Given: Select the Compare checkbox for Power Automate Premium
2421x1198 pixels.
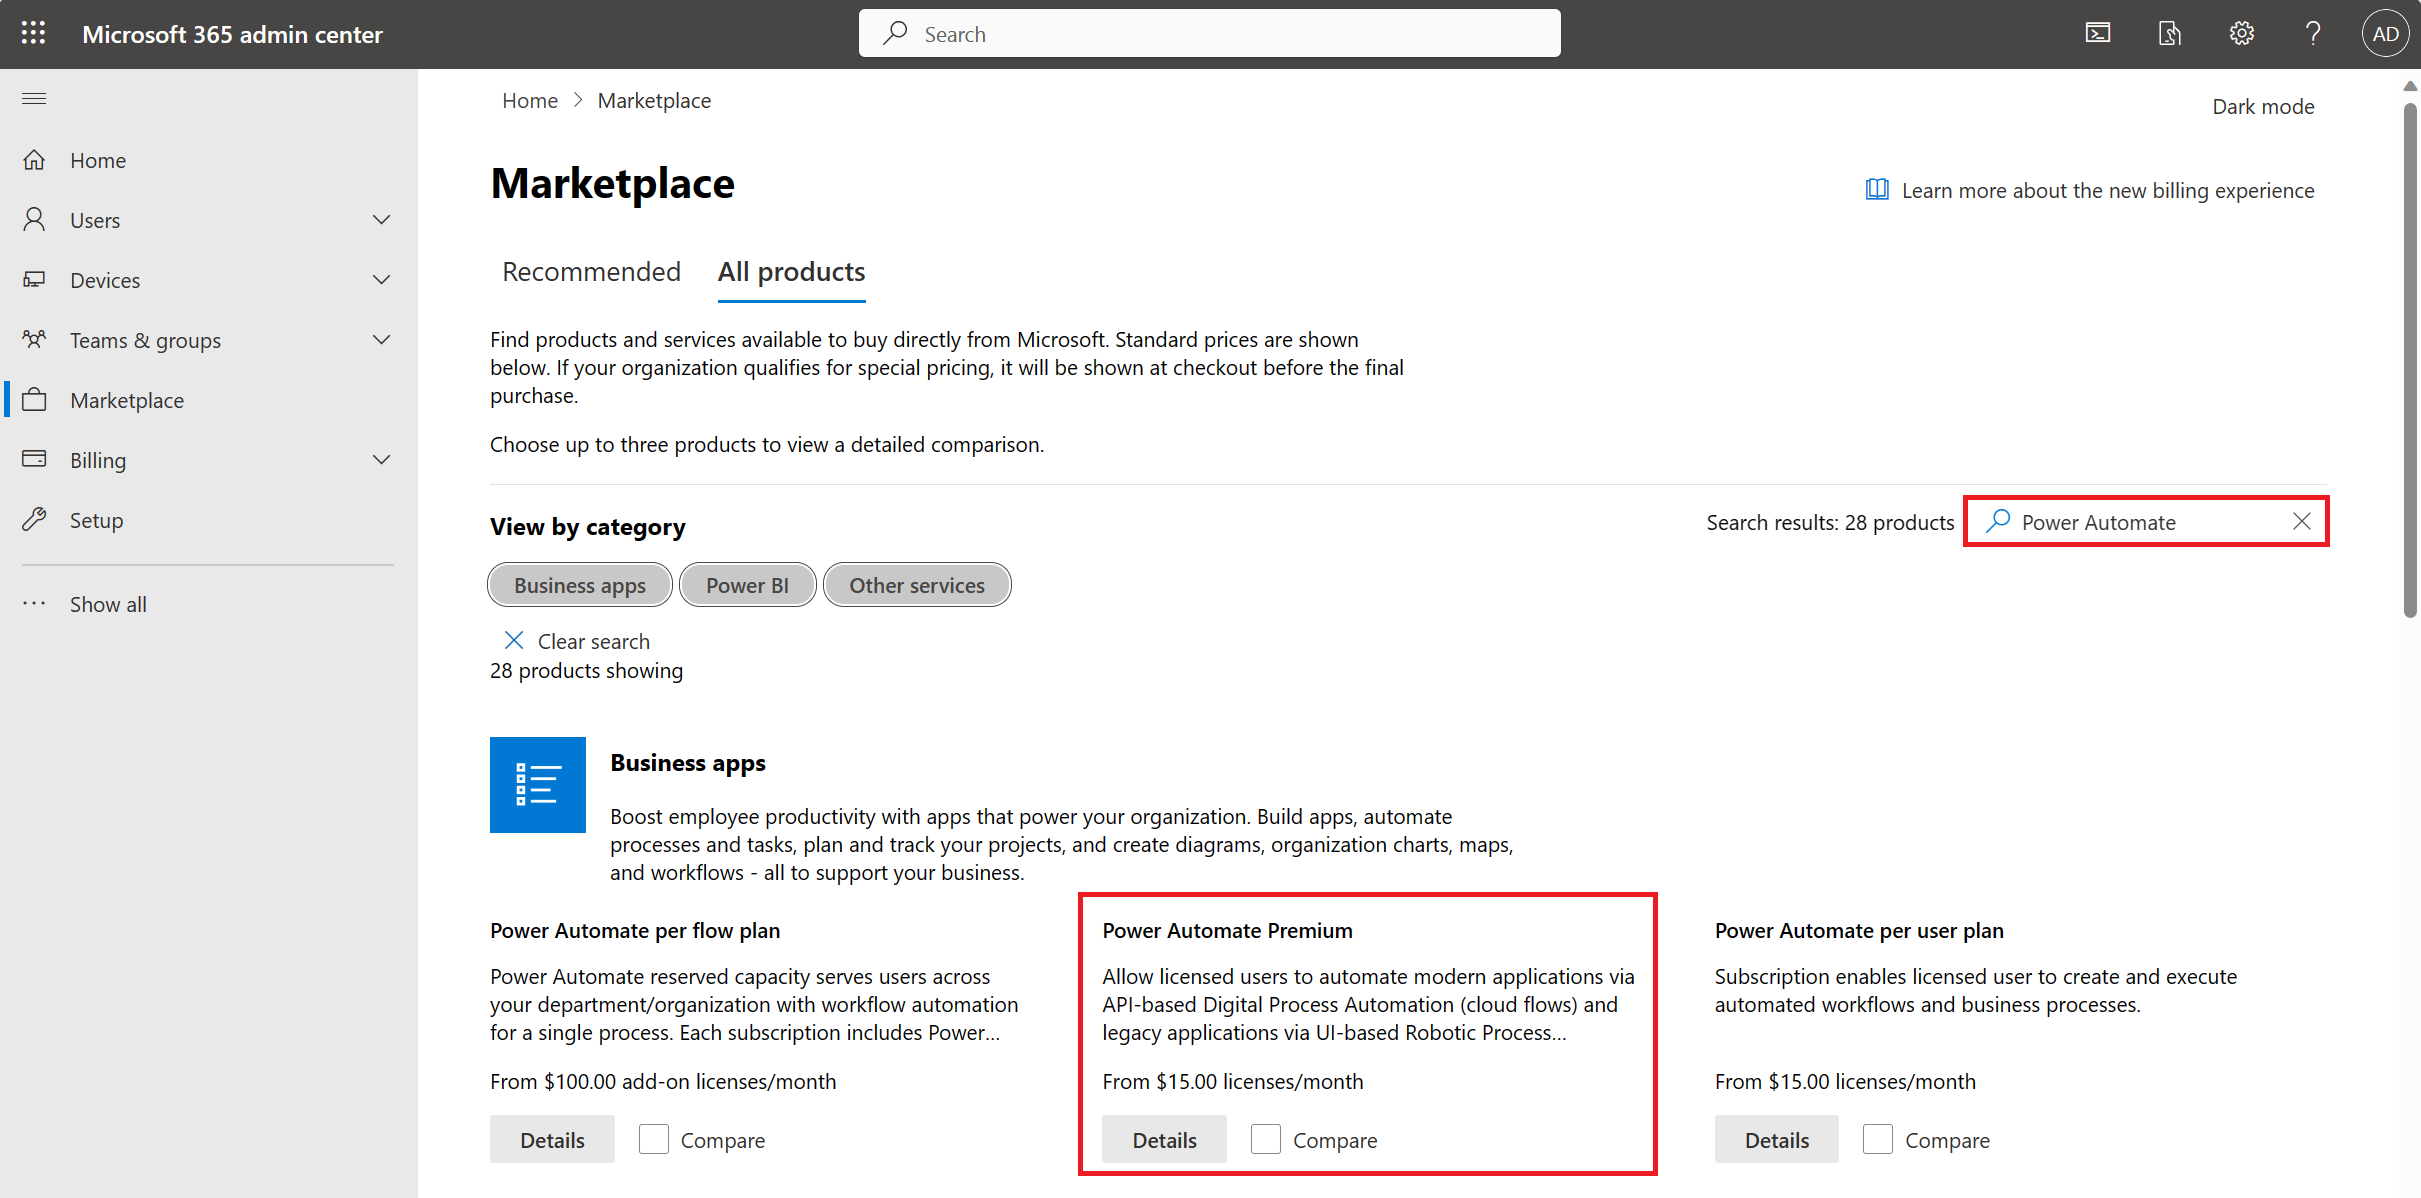Looking at the screenshot, I should coord(1266,1139).
